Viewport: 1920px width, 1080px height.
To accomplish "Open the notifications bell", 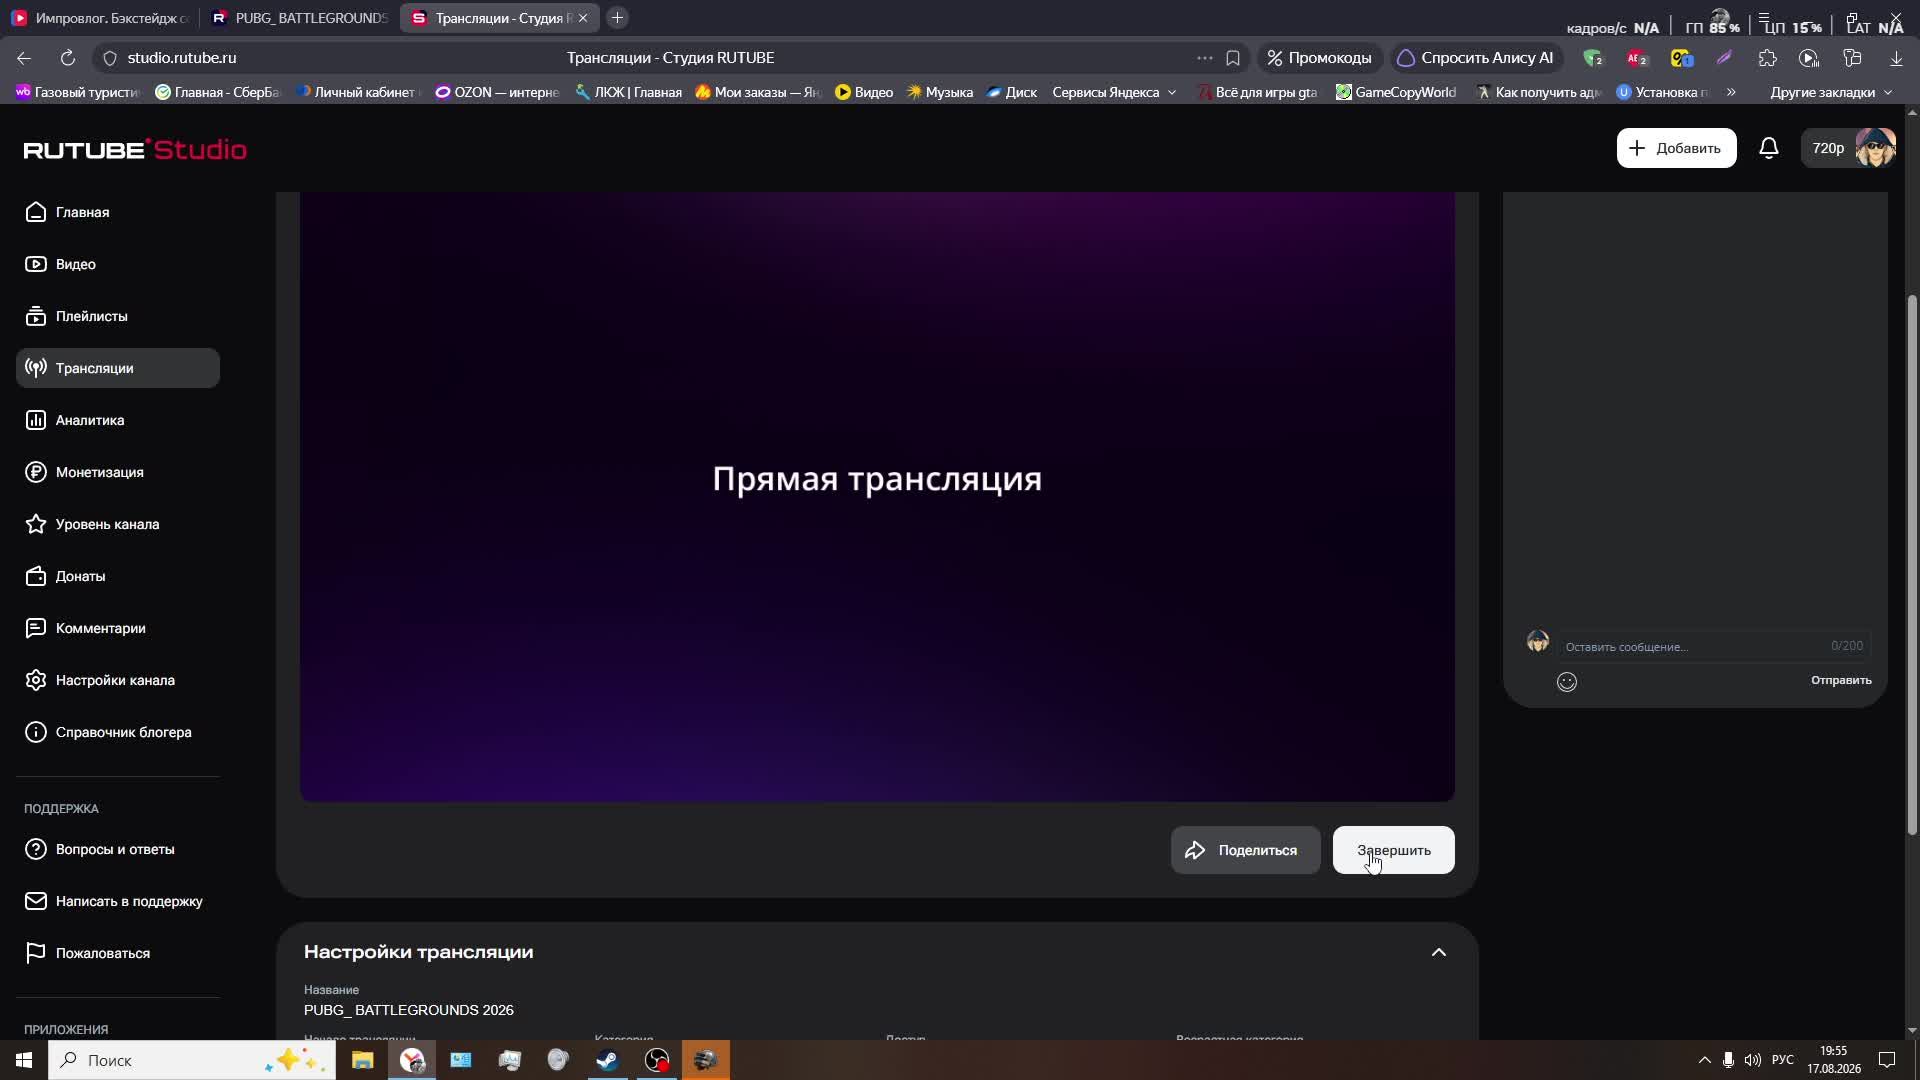I will click(1768, 148).
